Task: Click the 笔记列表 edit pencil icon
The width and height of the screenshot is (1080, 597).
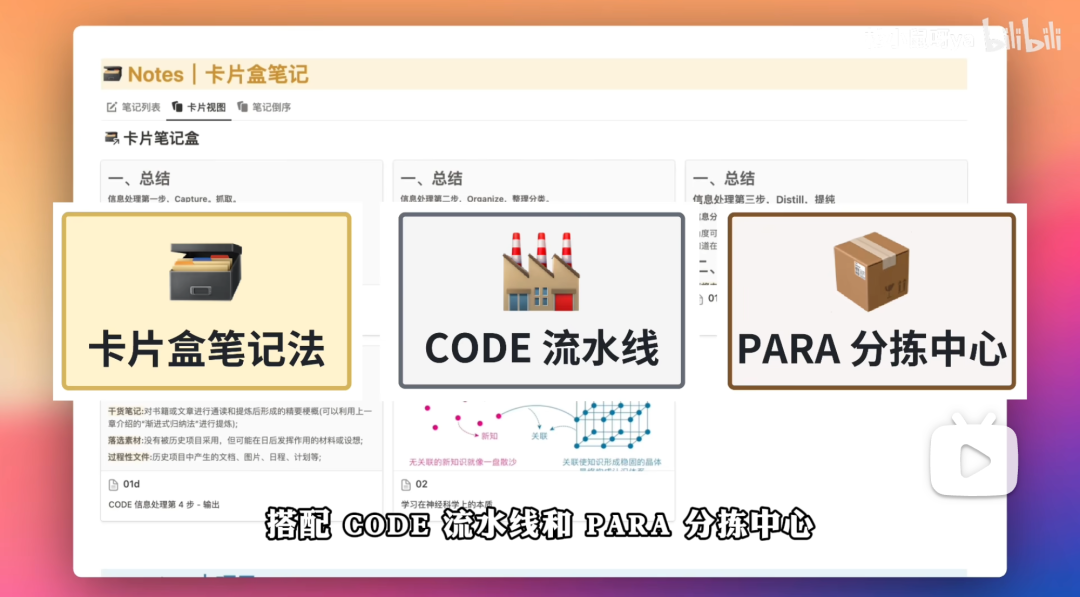Action: click(x=112, y=107)
